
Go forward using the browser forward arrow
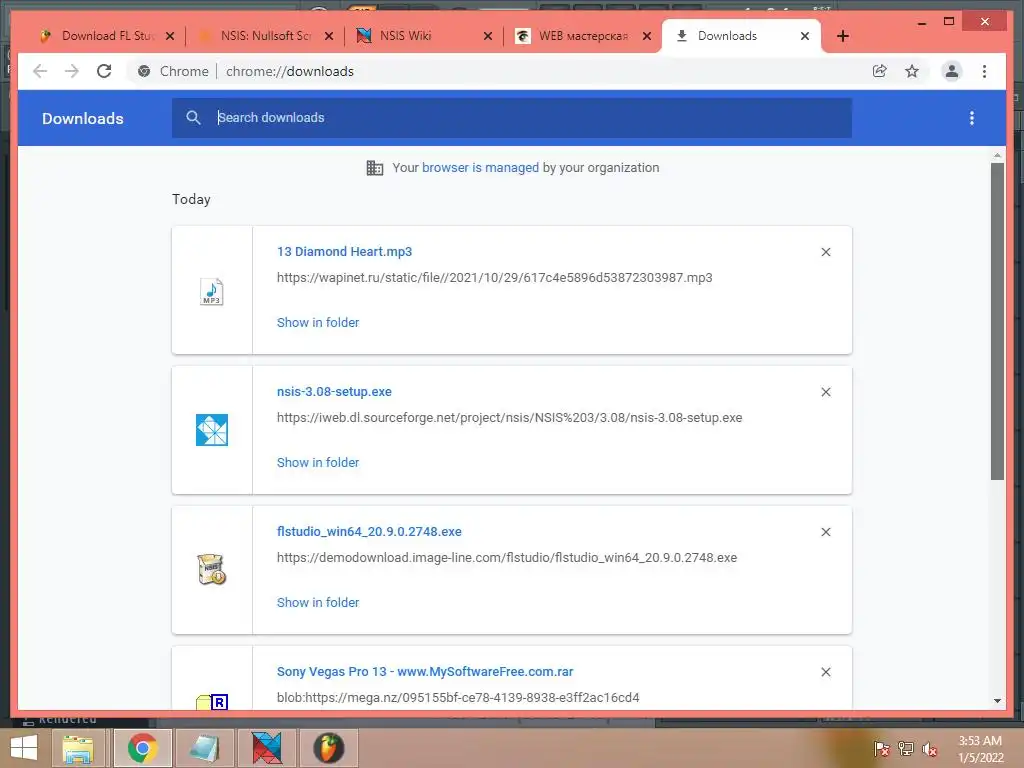click(x=72, y=71)
